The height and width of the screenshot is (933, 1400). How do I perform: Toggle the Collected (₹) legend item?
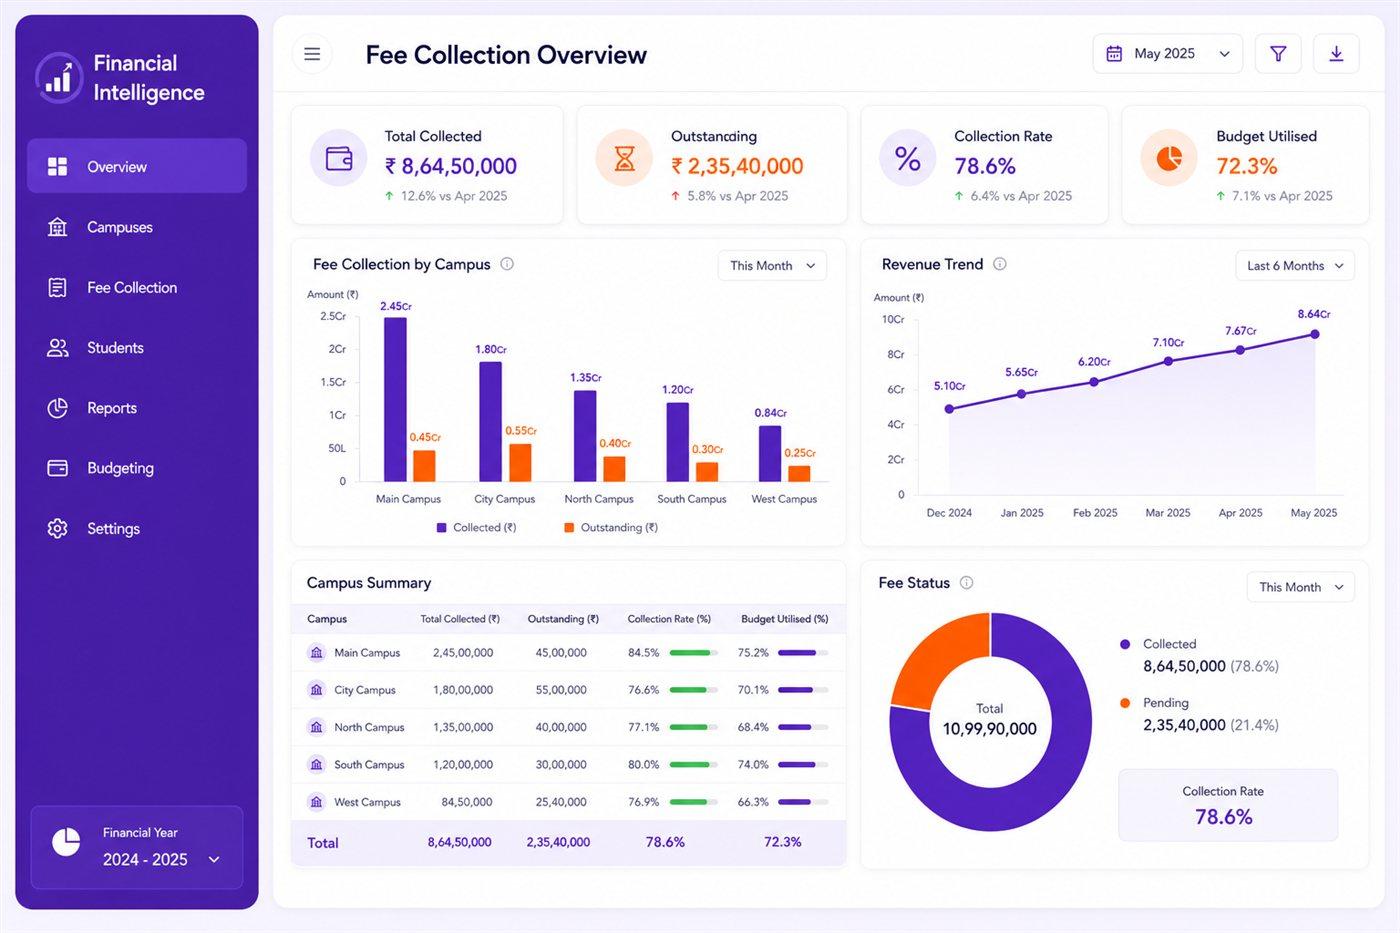[x=476, y=527]
